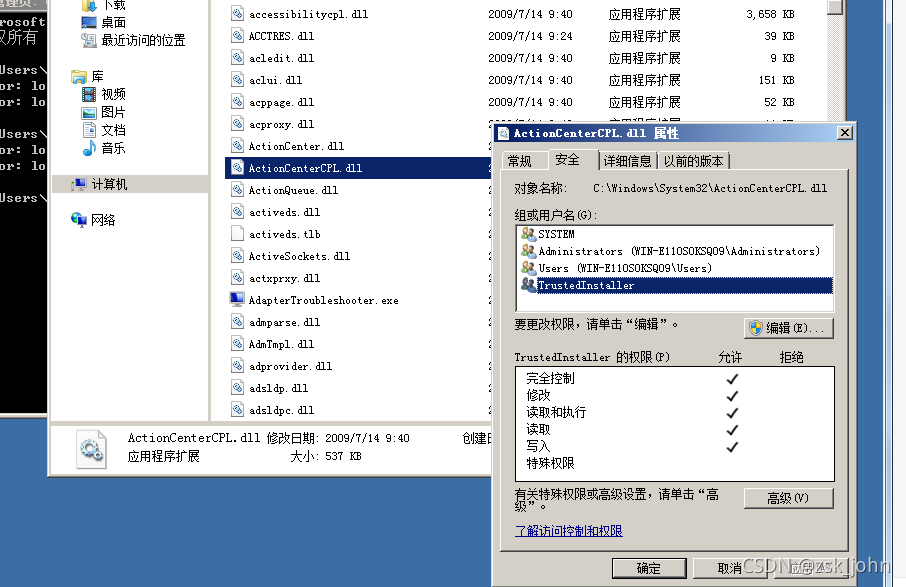Click the details pane file thumbnail
The height and width of the screenshot is (587, 906).
click(91, 448)
